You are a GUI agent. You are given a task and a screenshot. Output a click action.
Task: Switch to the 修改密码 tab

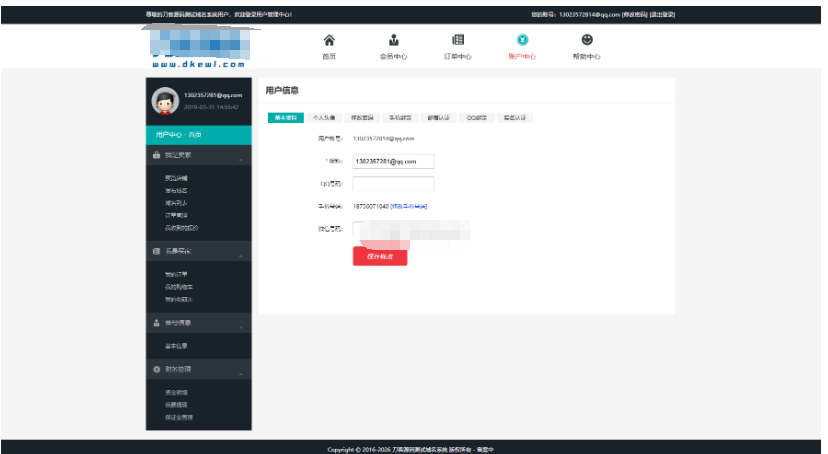pos(362,118)
